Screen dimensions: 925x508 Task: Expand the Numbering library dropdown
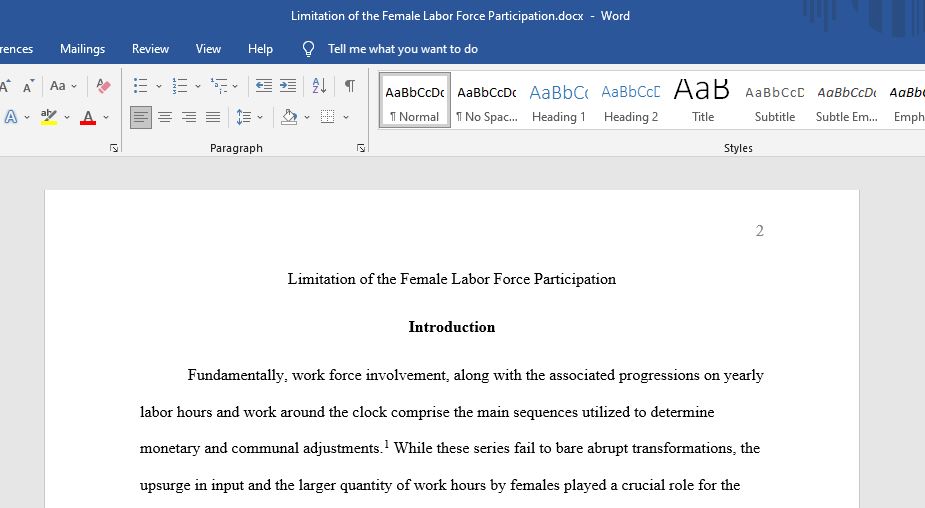tap(198, 87)
